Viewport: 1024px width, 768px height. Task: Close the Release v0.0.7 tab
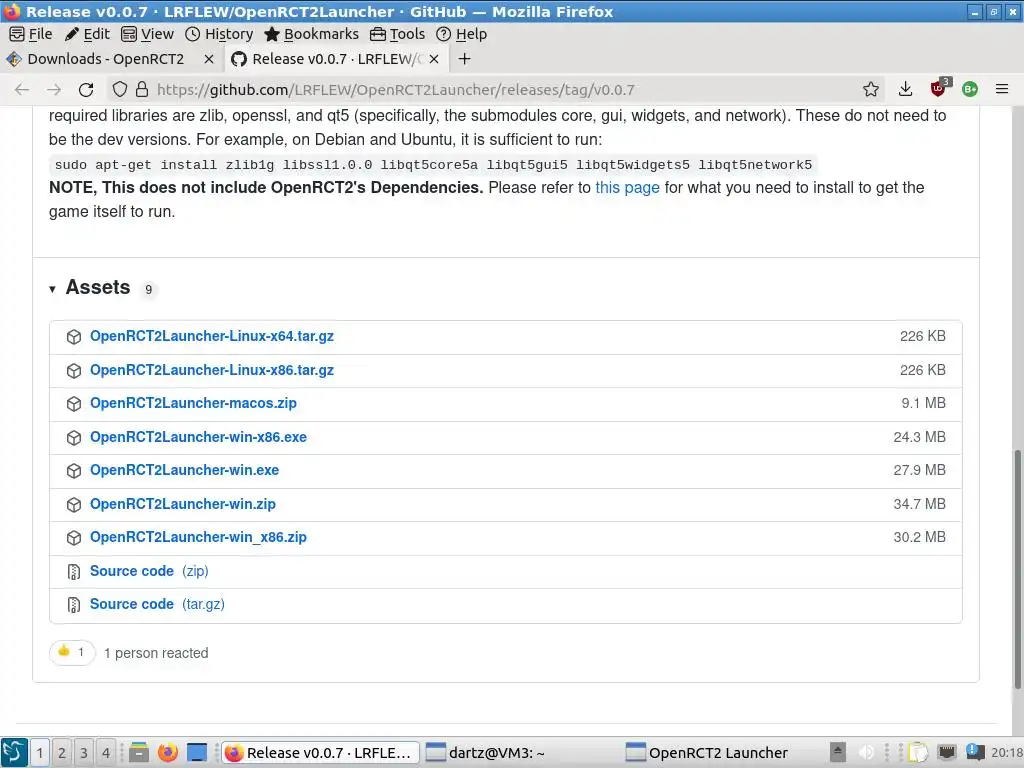[x=434, y=59]
